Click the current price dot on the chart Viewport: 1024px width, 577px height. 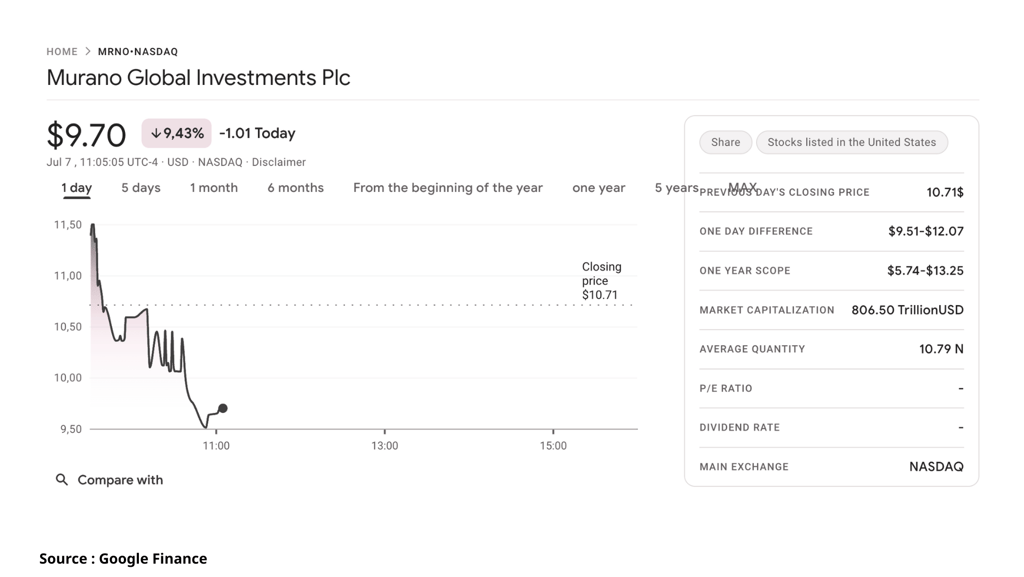tap(223, 409)
